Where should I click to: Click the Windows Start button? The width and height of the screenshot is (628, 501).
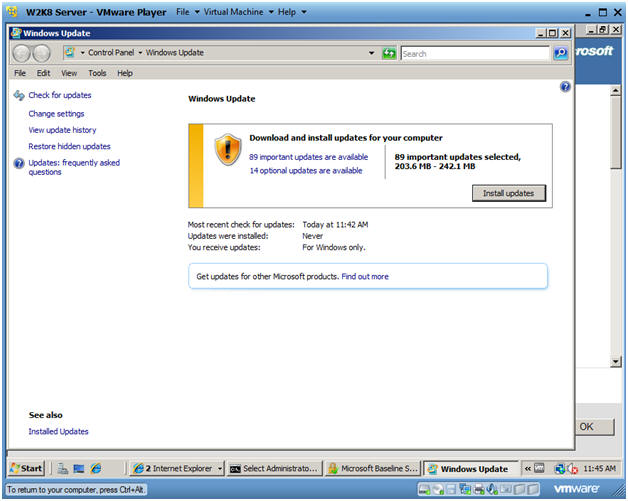(x=26, y=468)
